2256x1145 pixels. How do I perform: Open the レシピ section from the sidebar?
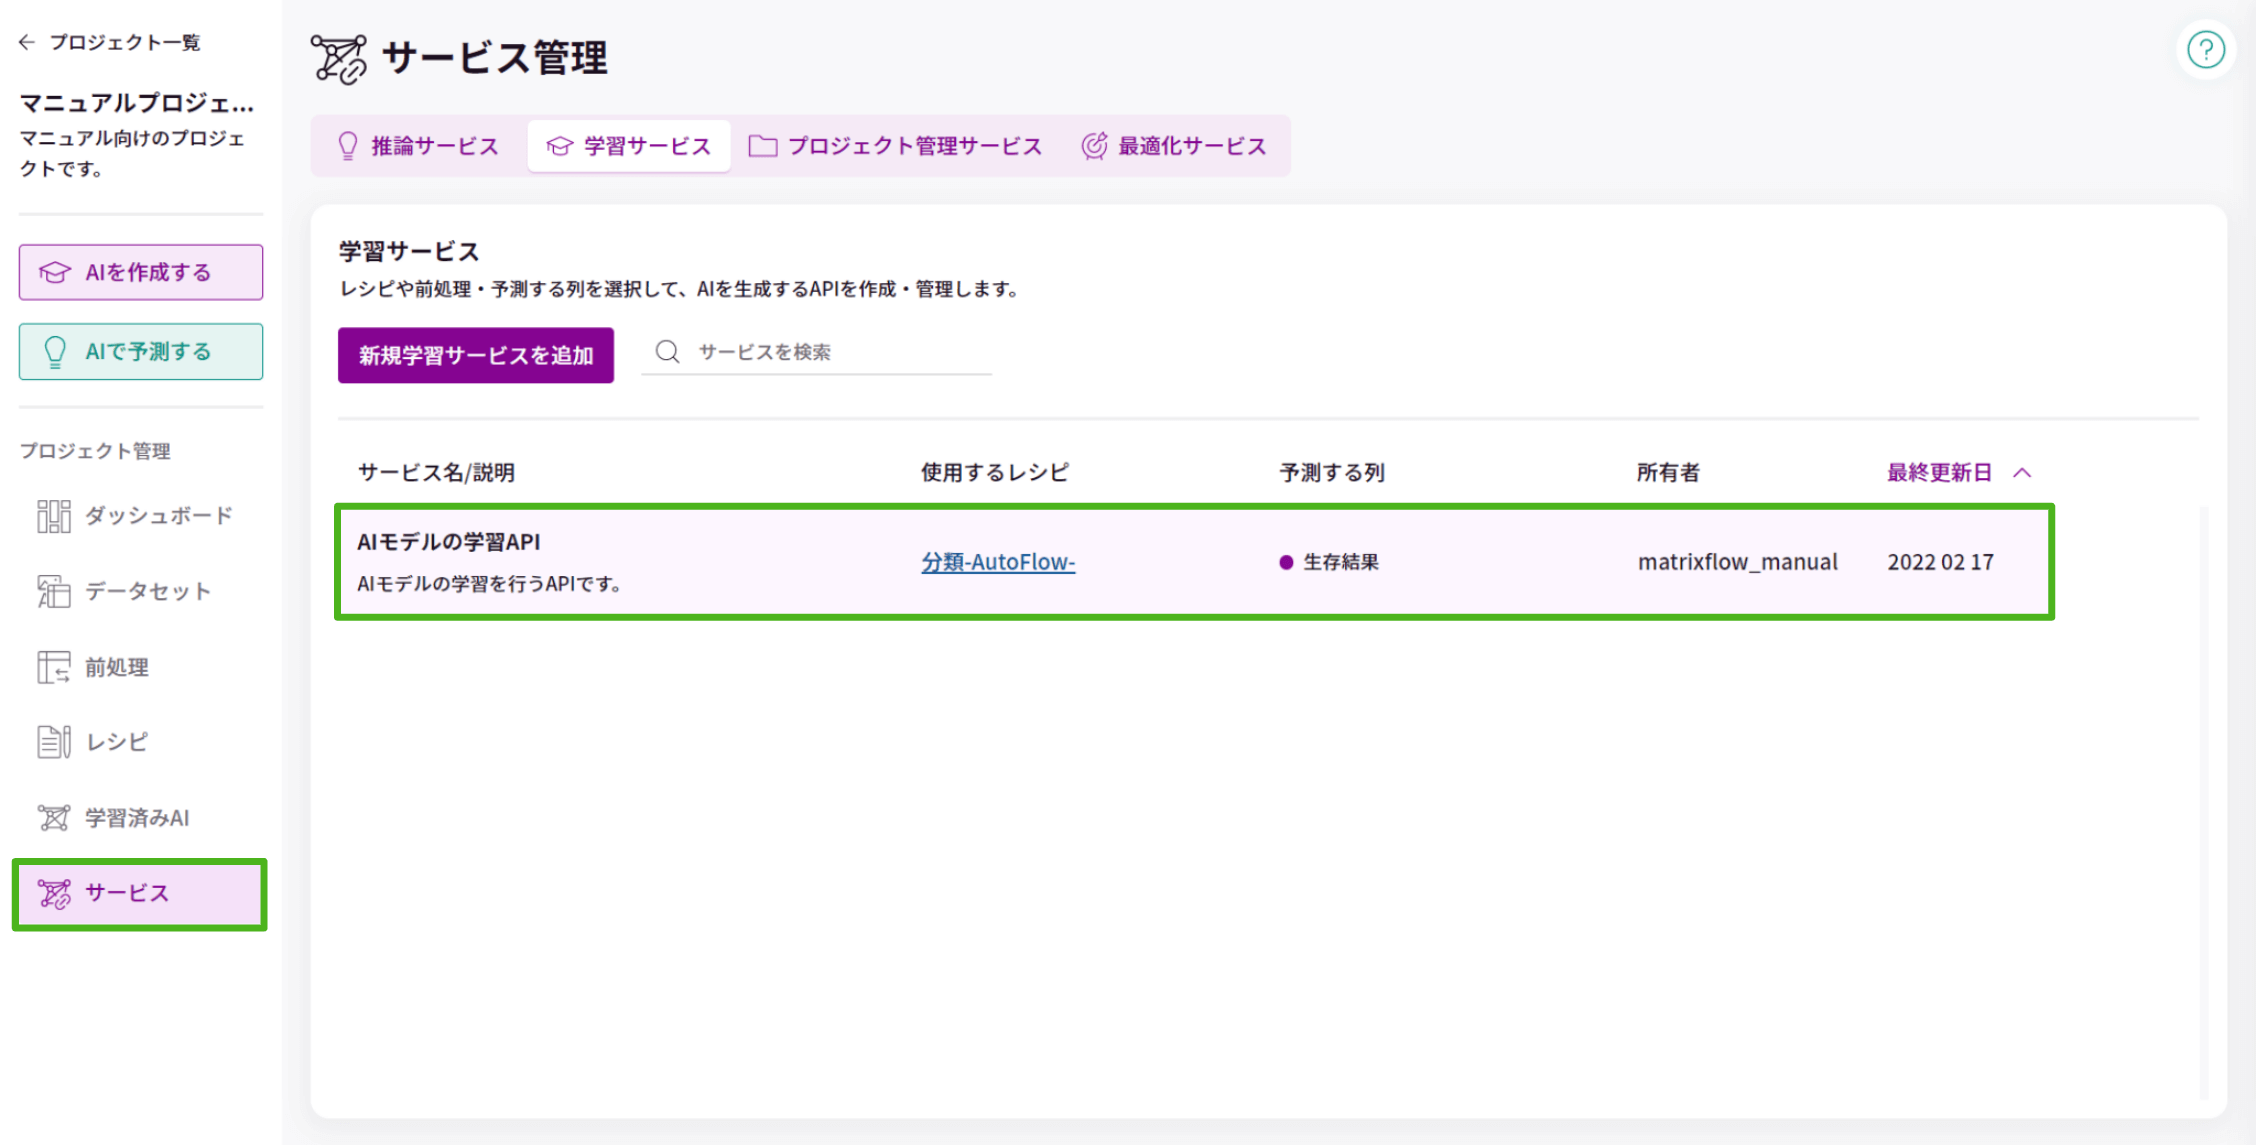(116, 742)
